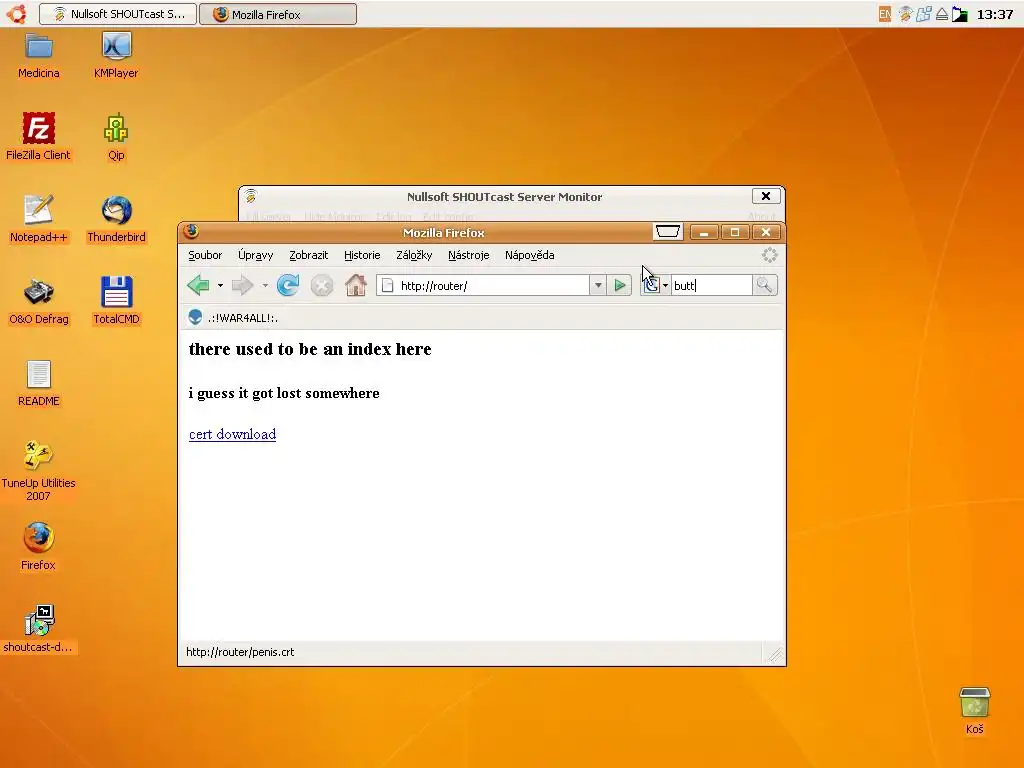
Task: Click the green Go arrow button
Action: (x=620, y=285)
